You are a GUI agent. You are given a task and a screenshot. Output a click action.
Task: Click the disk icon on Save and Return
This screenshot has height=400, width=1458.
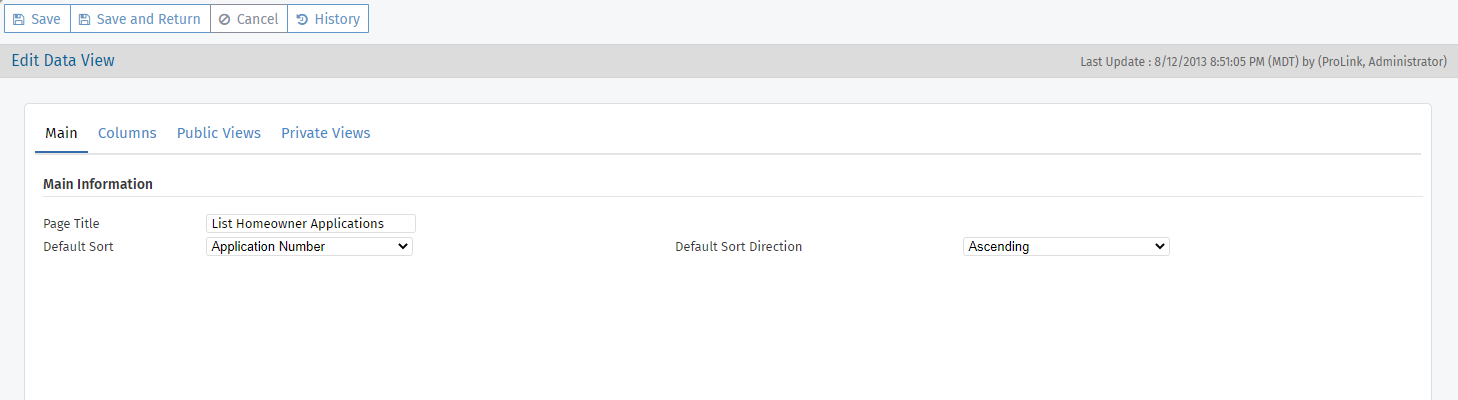[x=84, y=19]
